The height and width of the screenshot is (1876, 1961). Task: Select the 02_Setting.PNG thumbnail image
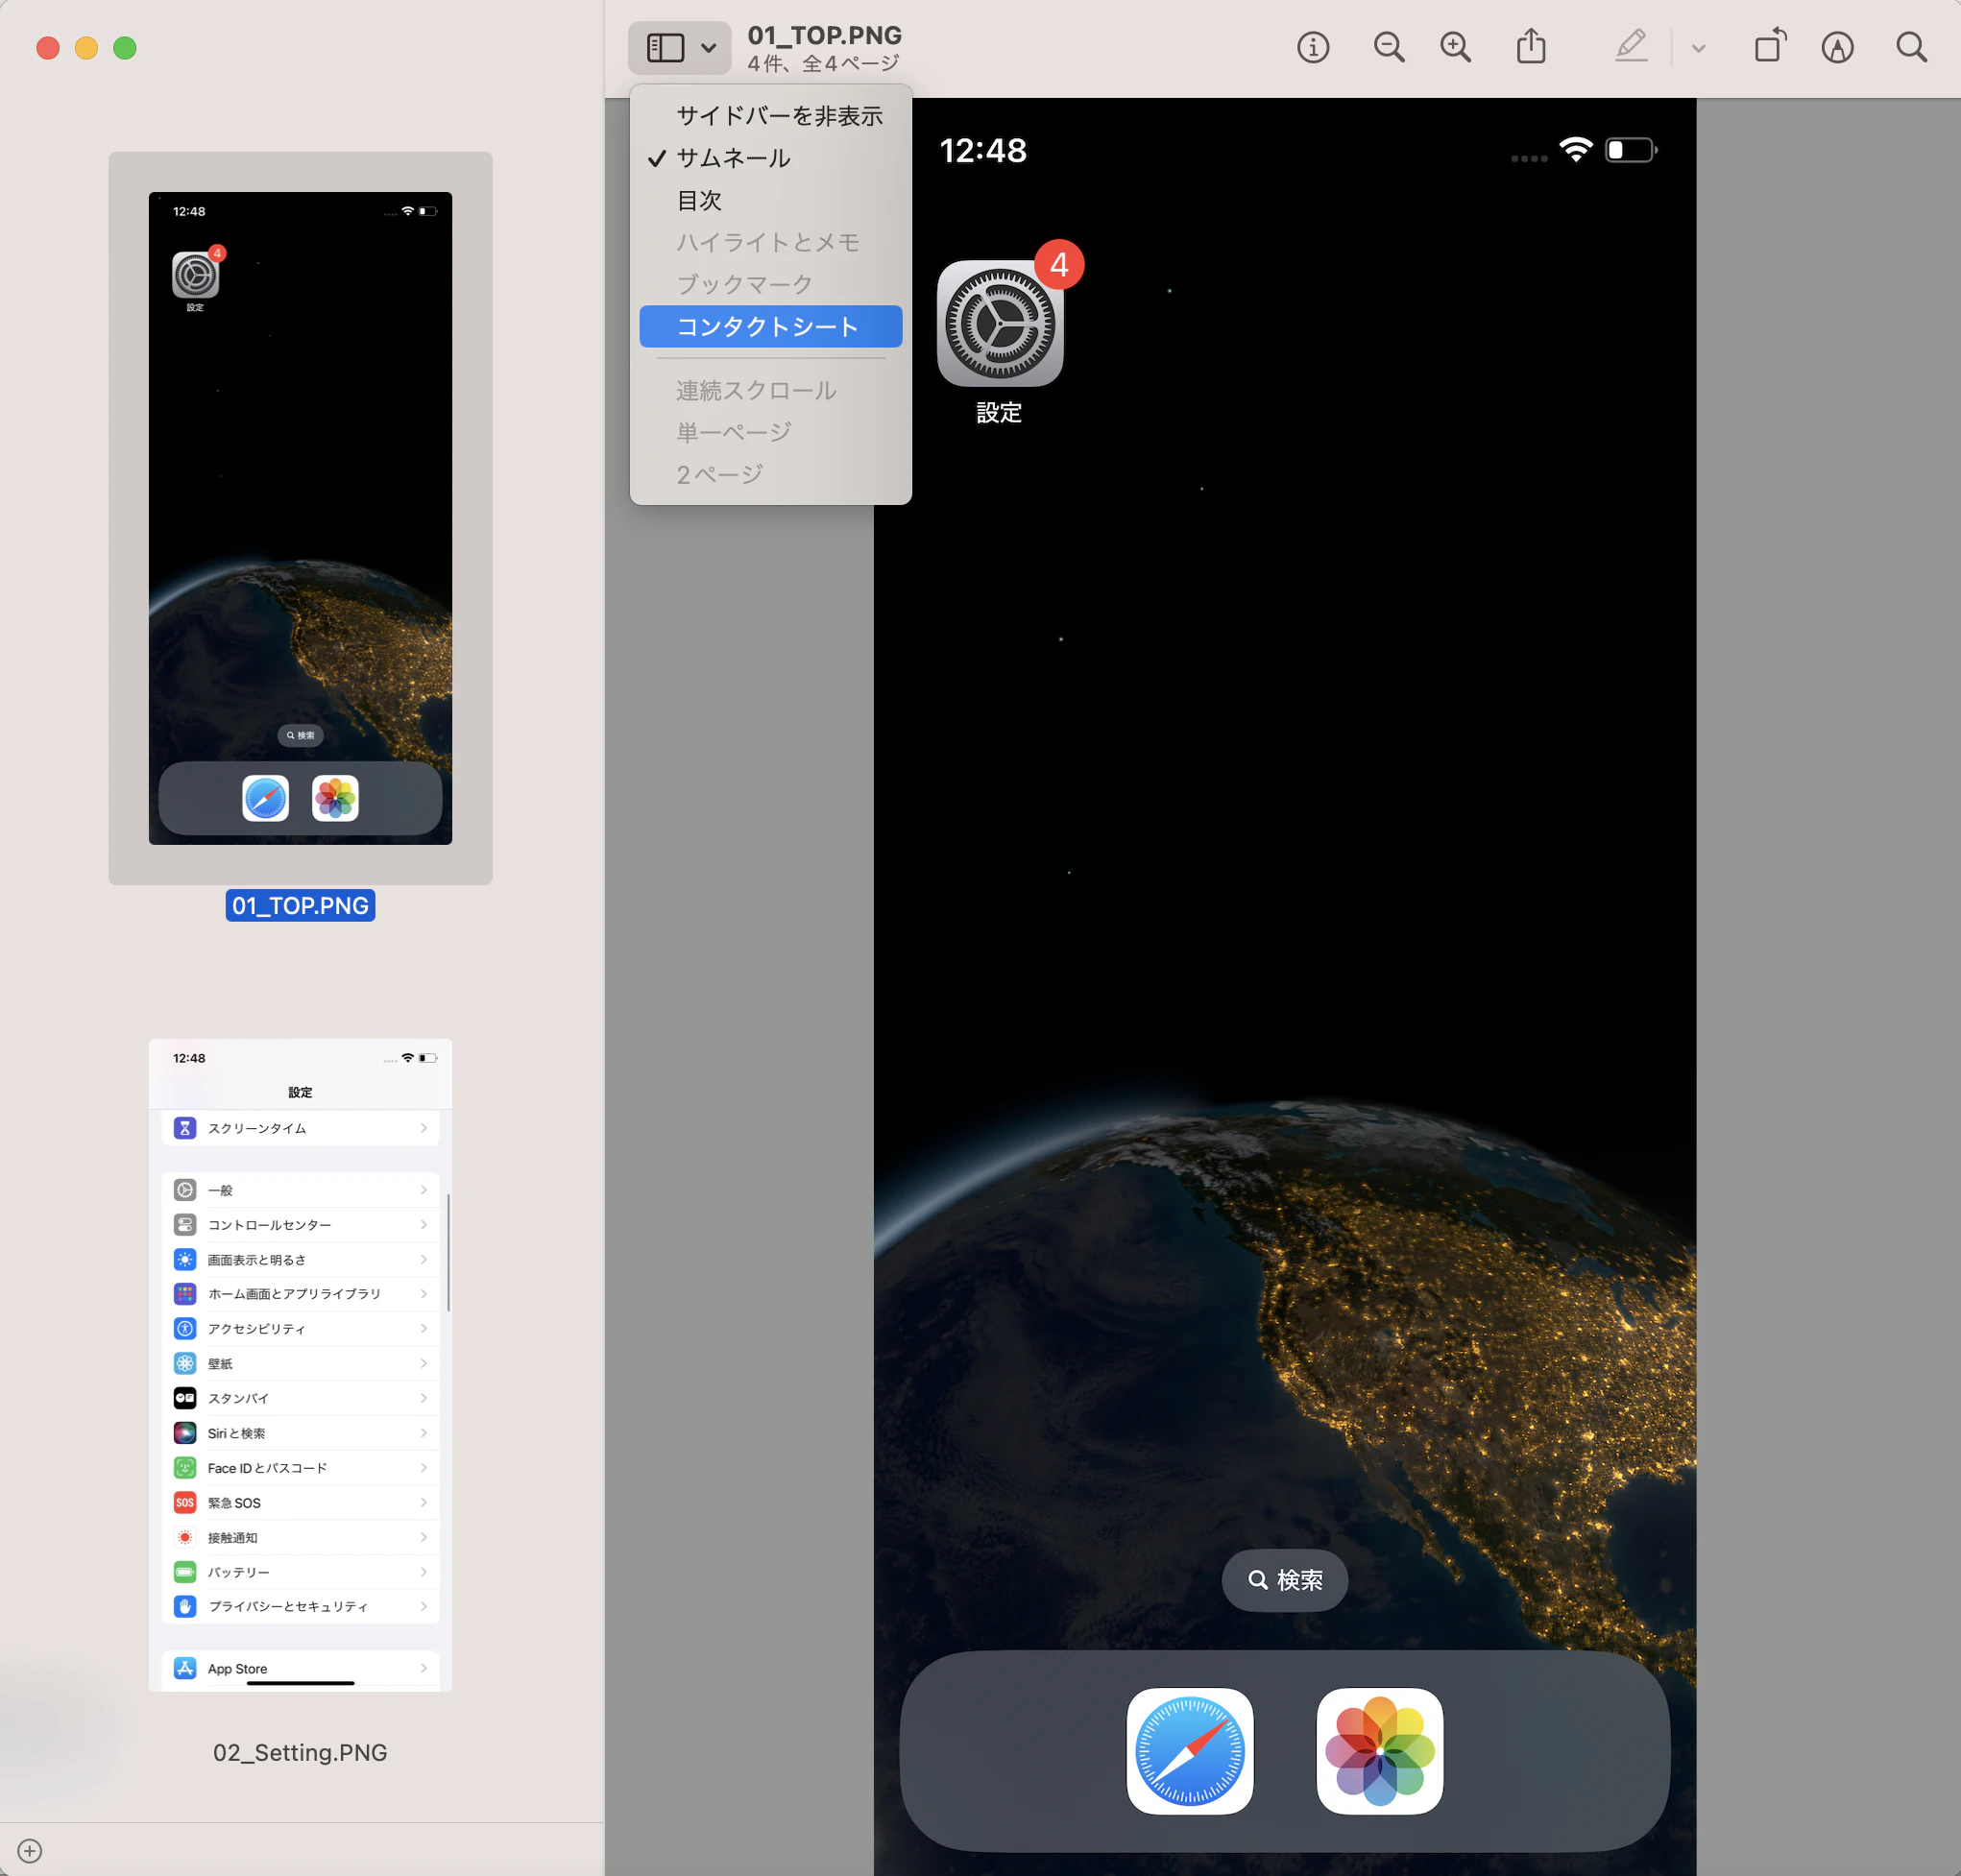click(300, 1365)
